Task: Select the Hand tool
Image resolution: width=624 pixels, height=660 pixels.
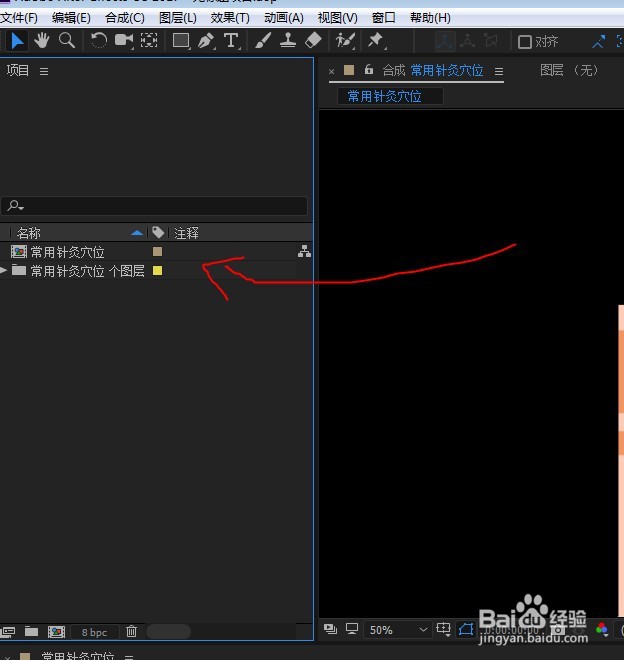Action: (x=42, y=41)
